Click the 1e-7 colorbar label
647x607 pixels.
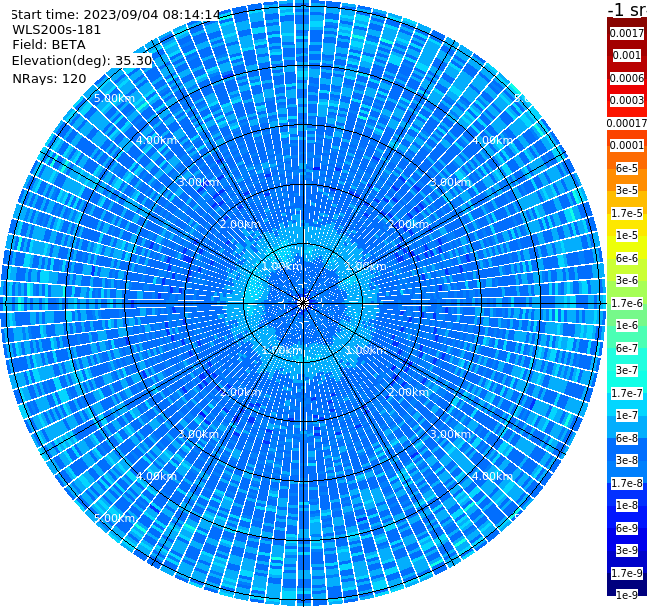click(627, 415)
